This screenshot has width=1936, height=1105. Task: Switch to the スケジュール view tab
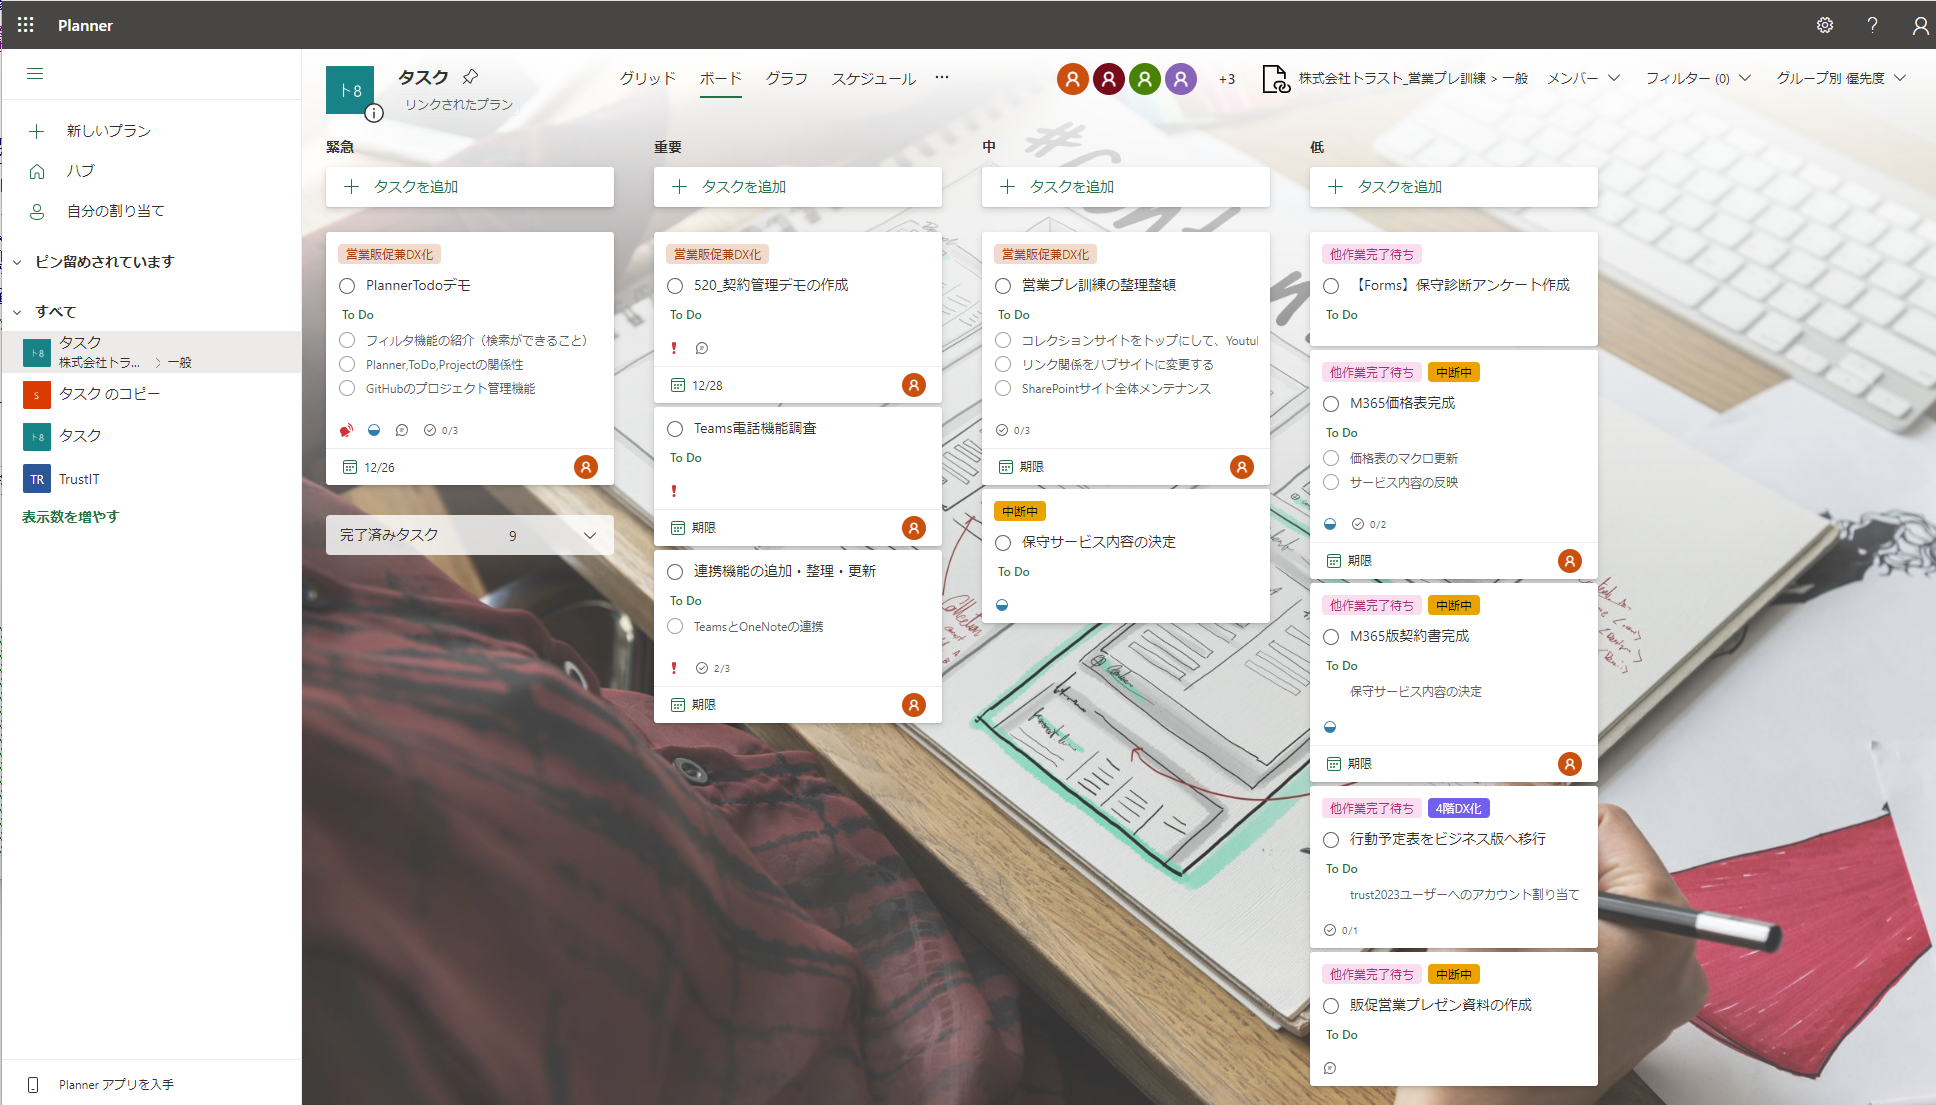coord(873,78)
